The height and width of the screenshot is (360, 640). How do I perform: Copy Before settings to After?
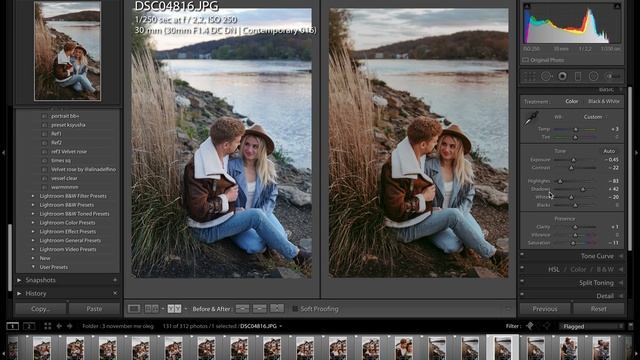(242, 309)
